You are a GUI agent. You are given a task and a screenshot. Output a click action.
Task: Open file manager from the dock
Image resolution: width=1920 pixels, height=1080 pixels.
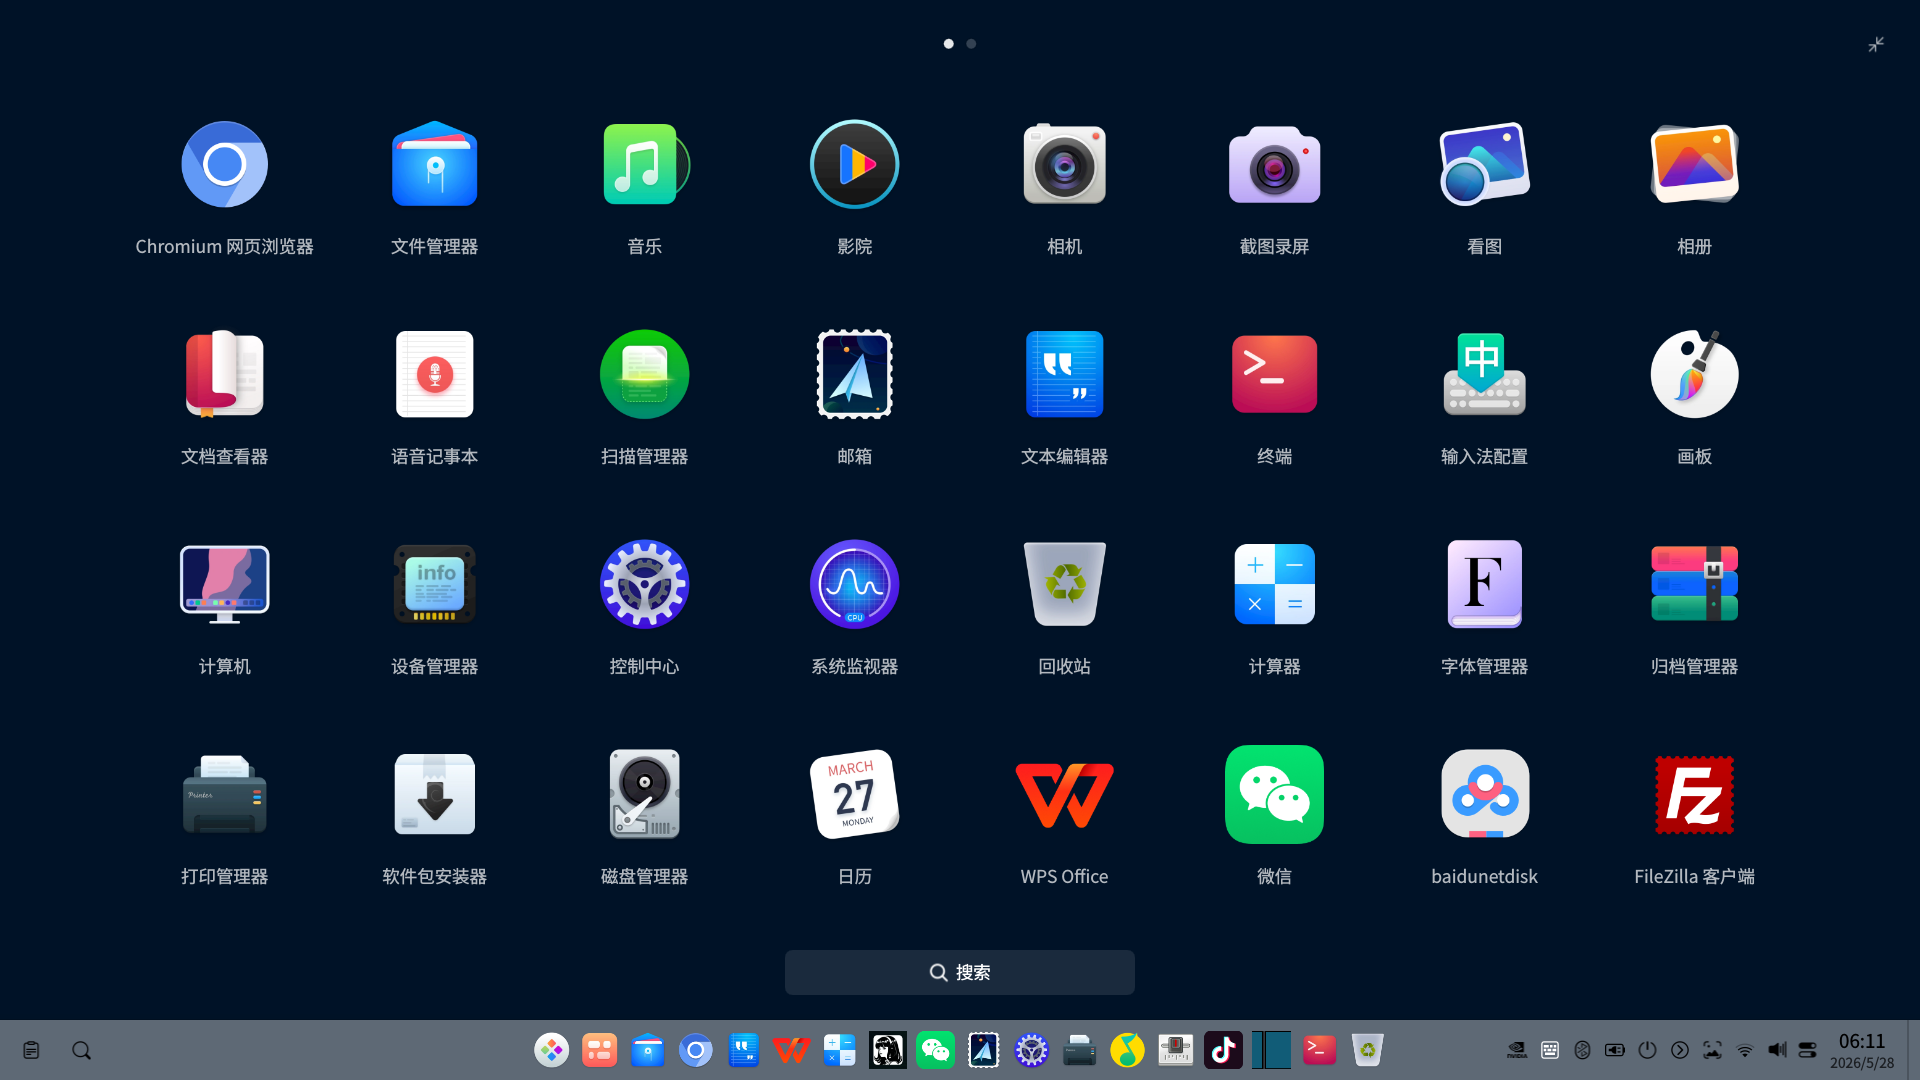648,1051
